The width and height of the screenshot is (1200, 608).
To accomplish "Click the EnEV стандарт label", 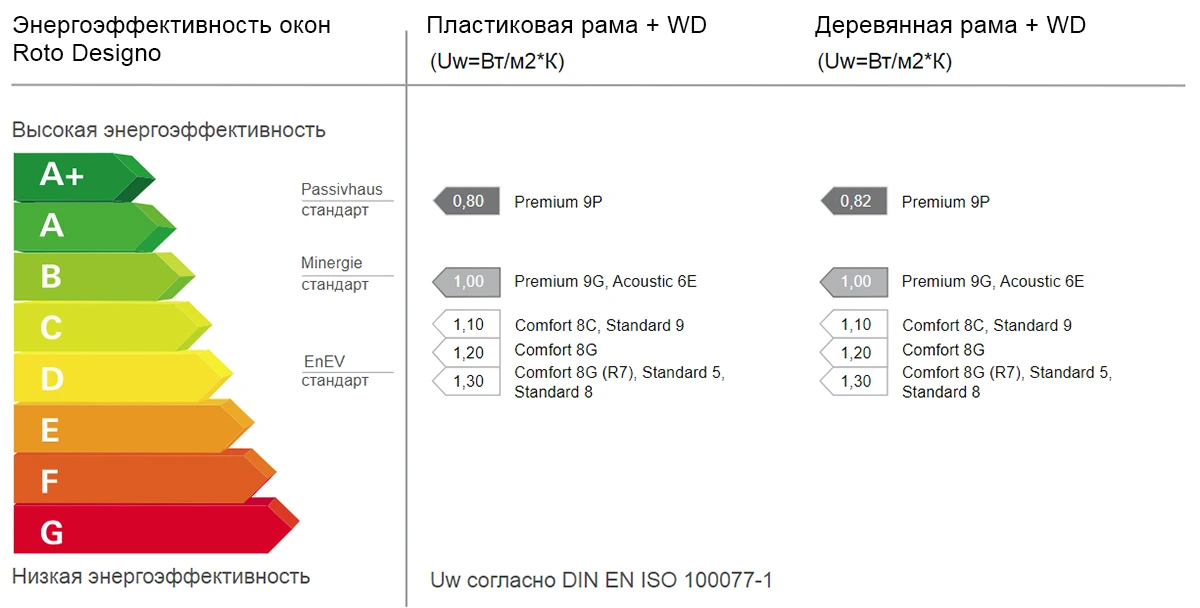I will 336,371.
